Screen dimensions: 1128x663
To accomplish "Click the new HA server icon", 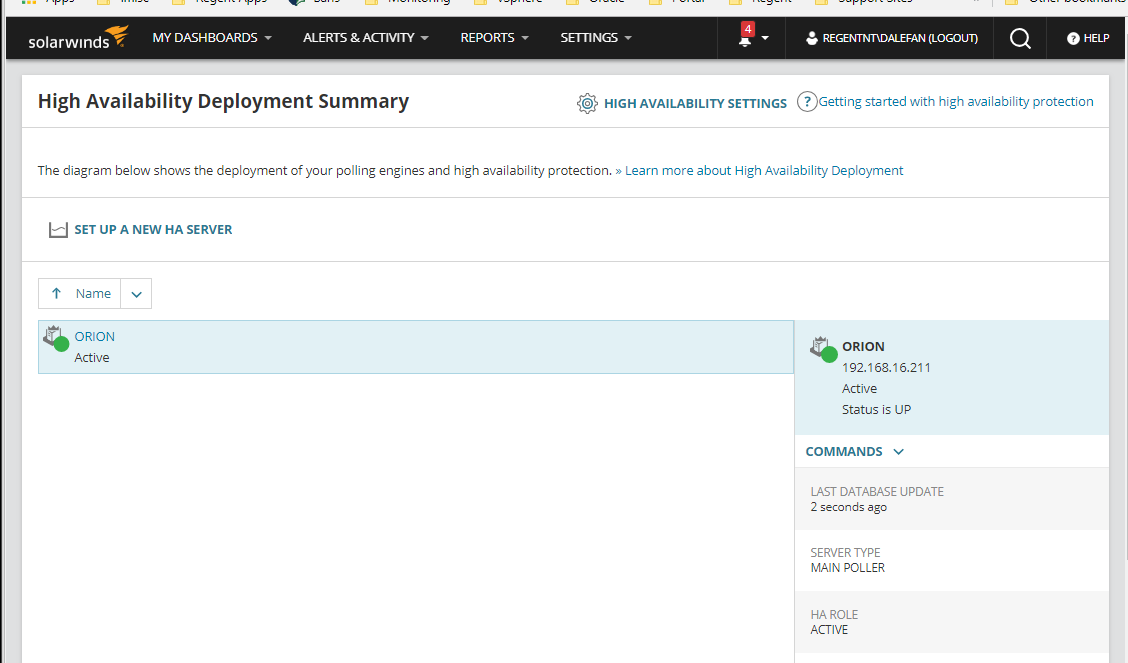I will click(x=58, y=229).
